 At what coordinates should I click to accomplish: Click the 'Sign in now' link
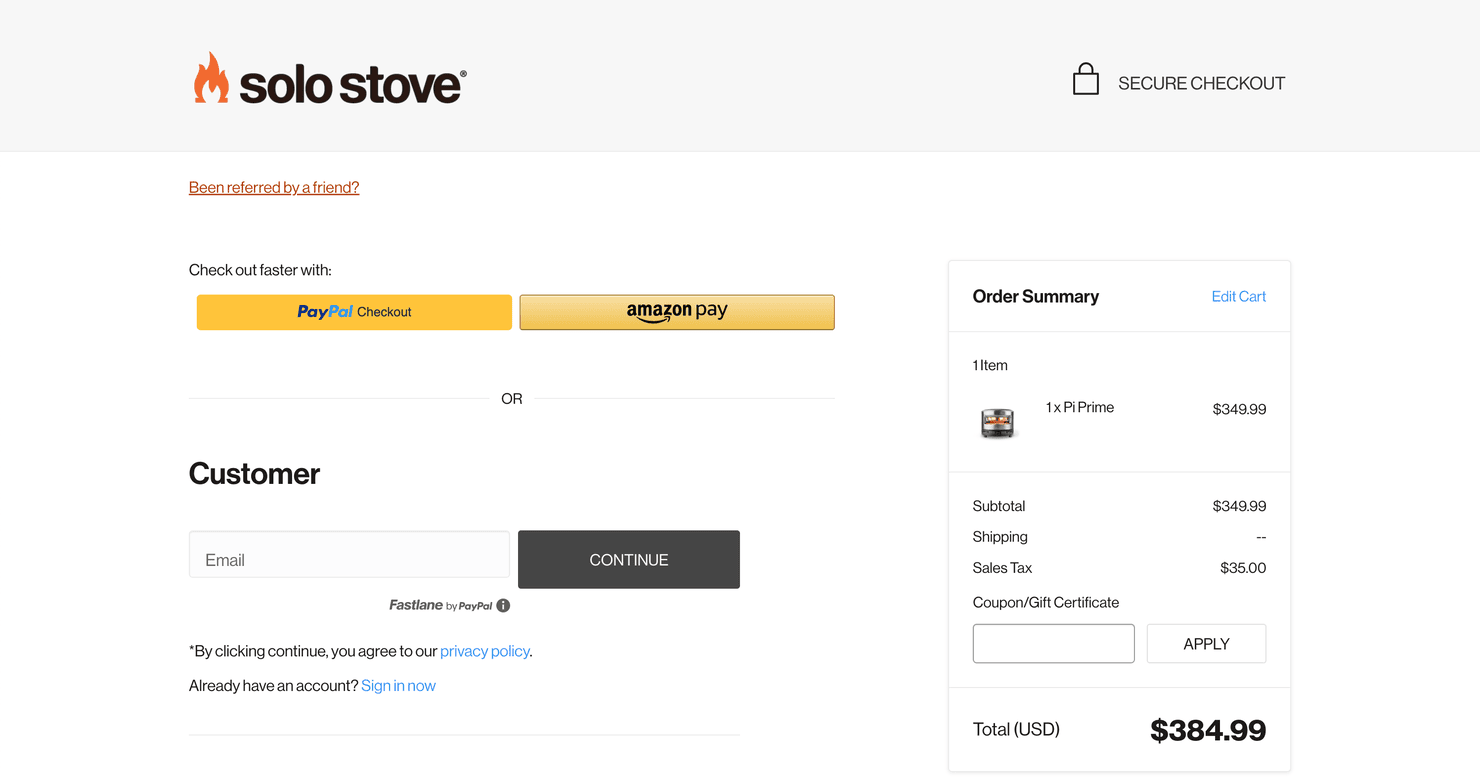(x=398, y=686)
